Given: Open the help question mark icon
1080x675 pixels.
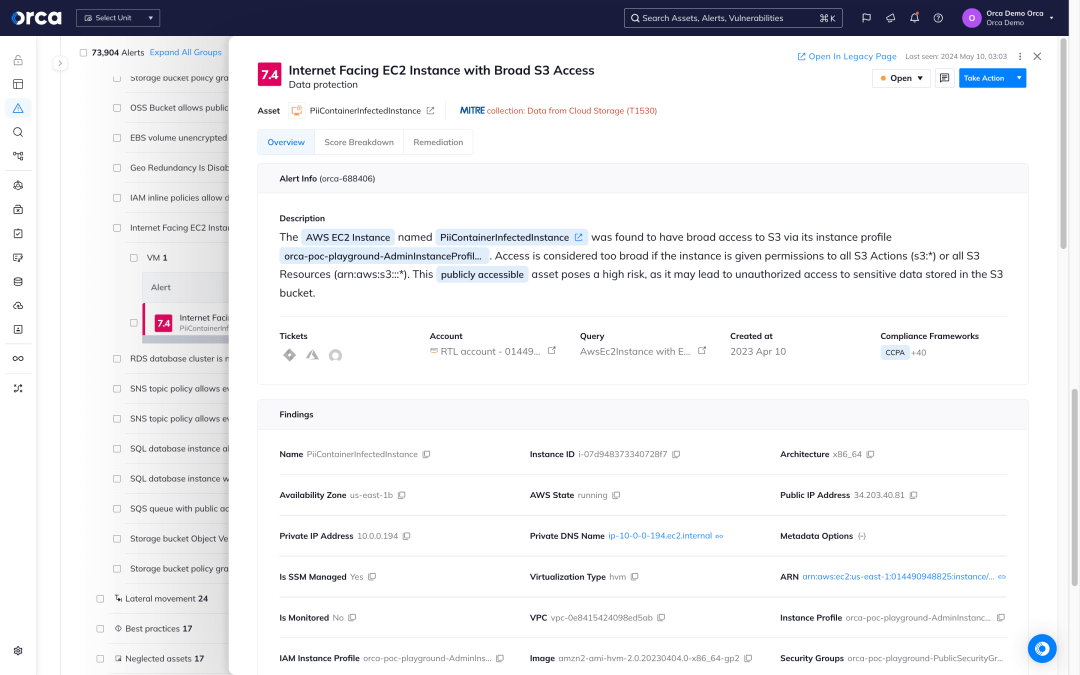Looking at the screenshot, I should (x=938, y=18).
